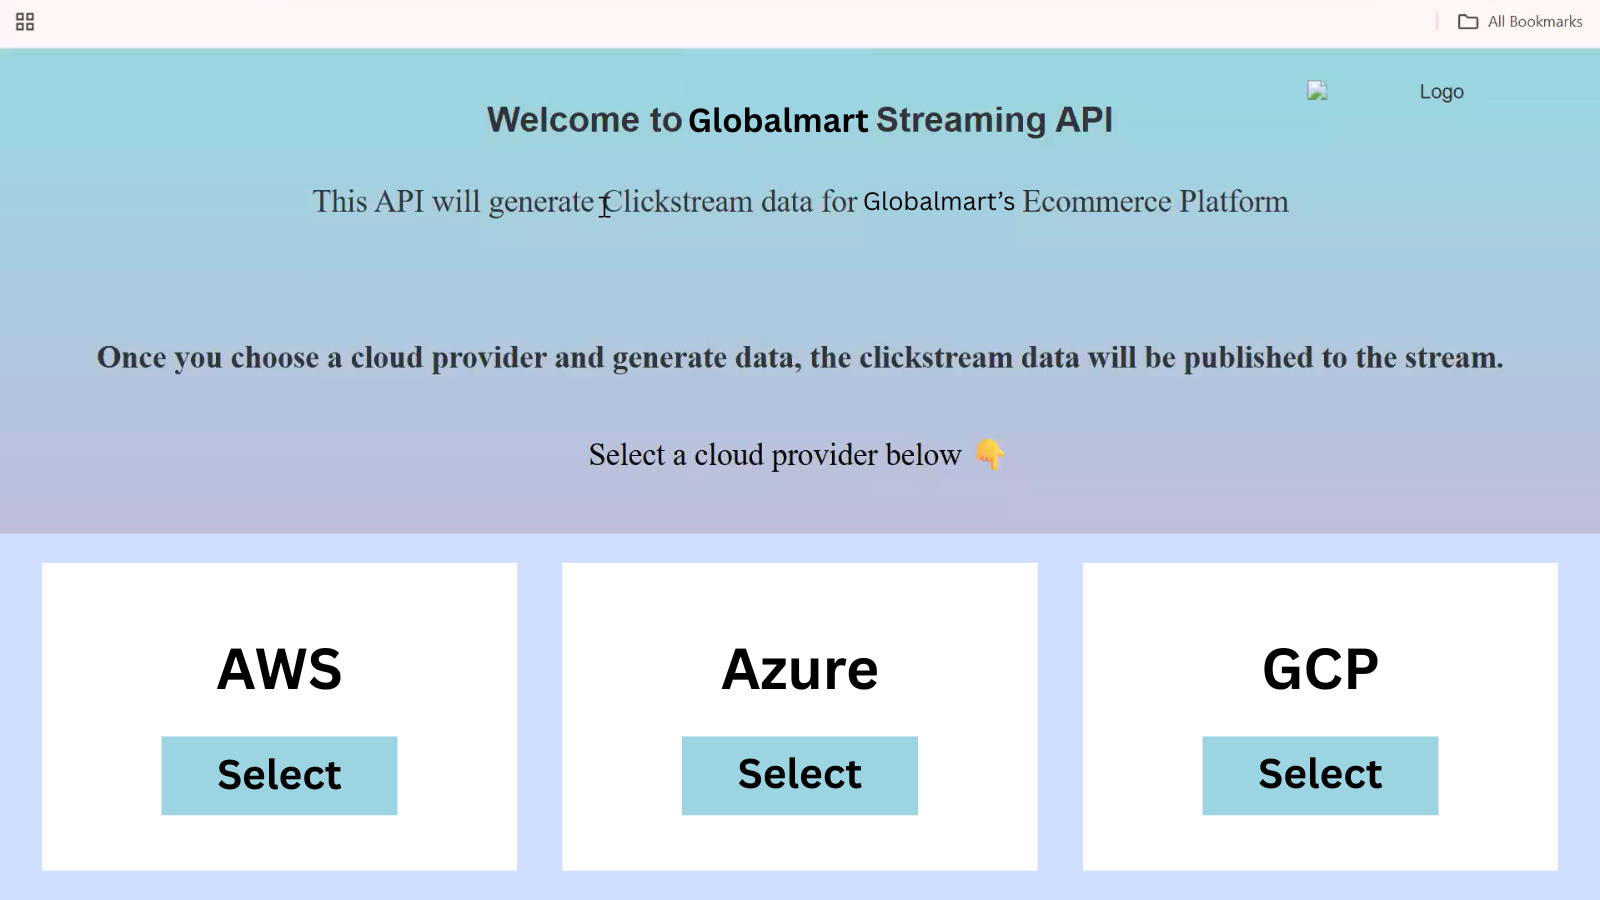1600x900 pixels.
Task: Open the apps grid icon in bookmarks bar
Action: coord(25,22)
